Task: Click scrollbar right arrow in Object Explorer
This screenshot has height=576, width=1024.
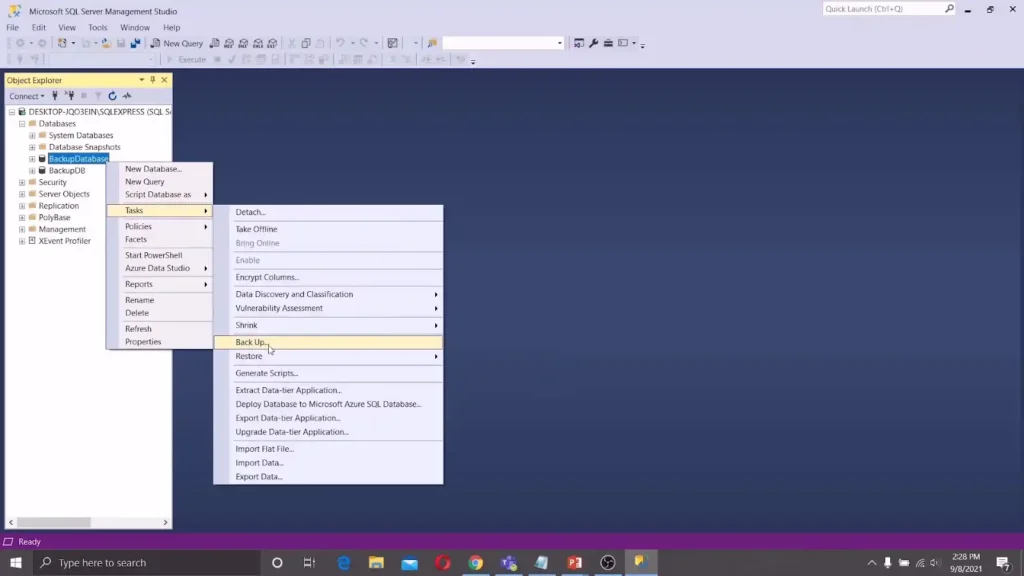Action: 165,522
